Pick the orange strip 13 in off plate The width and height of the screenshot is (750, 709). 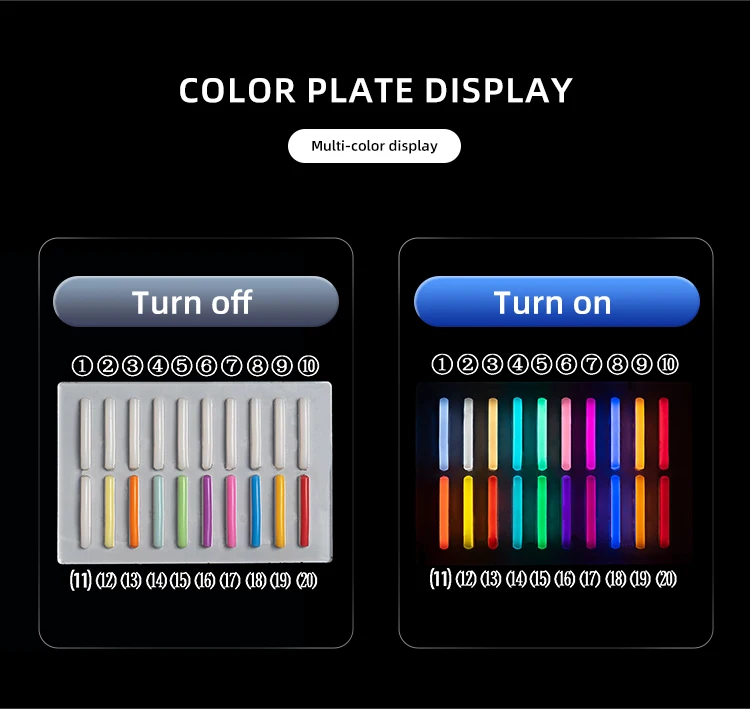point(134,511)
